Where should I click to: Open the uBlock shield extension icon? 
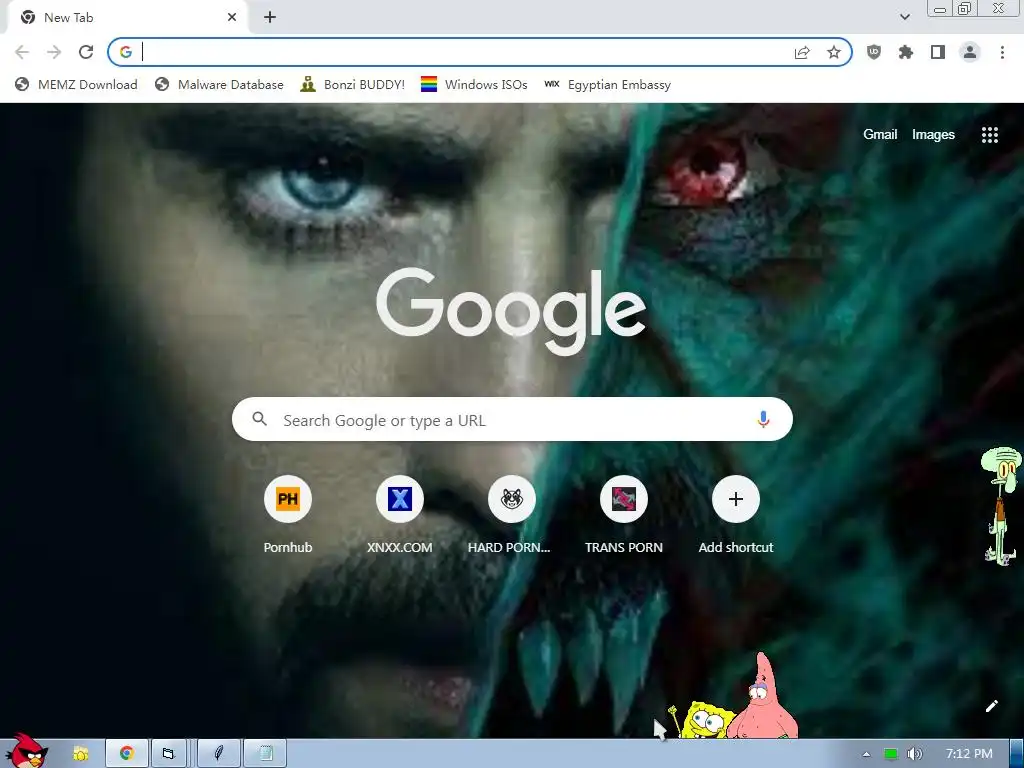(x=874, y=52)
